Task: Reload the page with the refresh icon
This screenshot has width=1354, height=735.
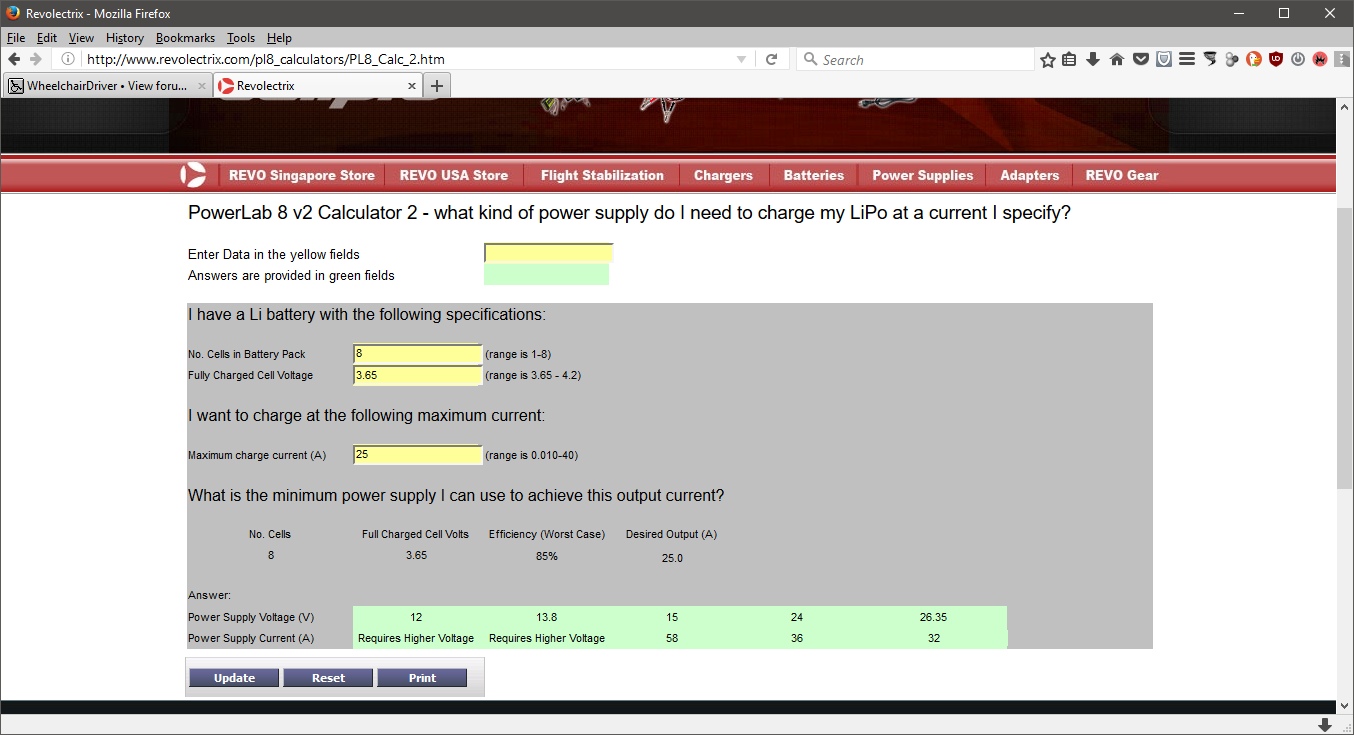Action: coord(771,60)
